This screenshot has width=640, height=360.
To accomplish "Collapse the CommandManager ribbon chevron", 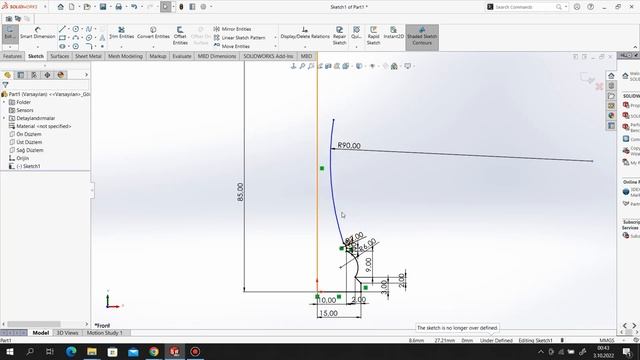I will point(635,47).
